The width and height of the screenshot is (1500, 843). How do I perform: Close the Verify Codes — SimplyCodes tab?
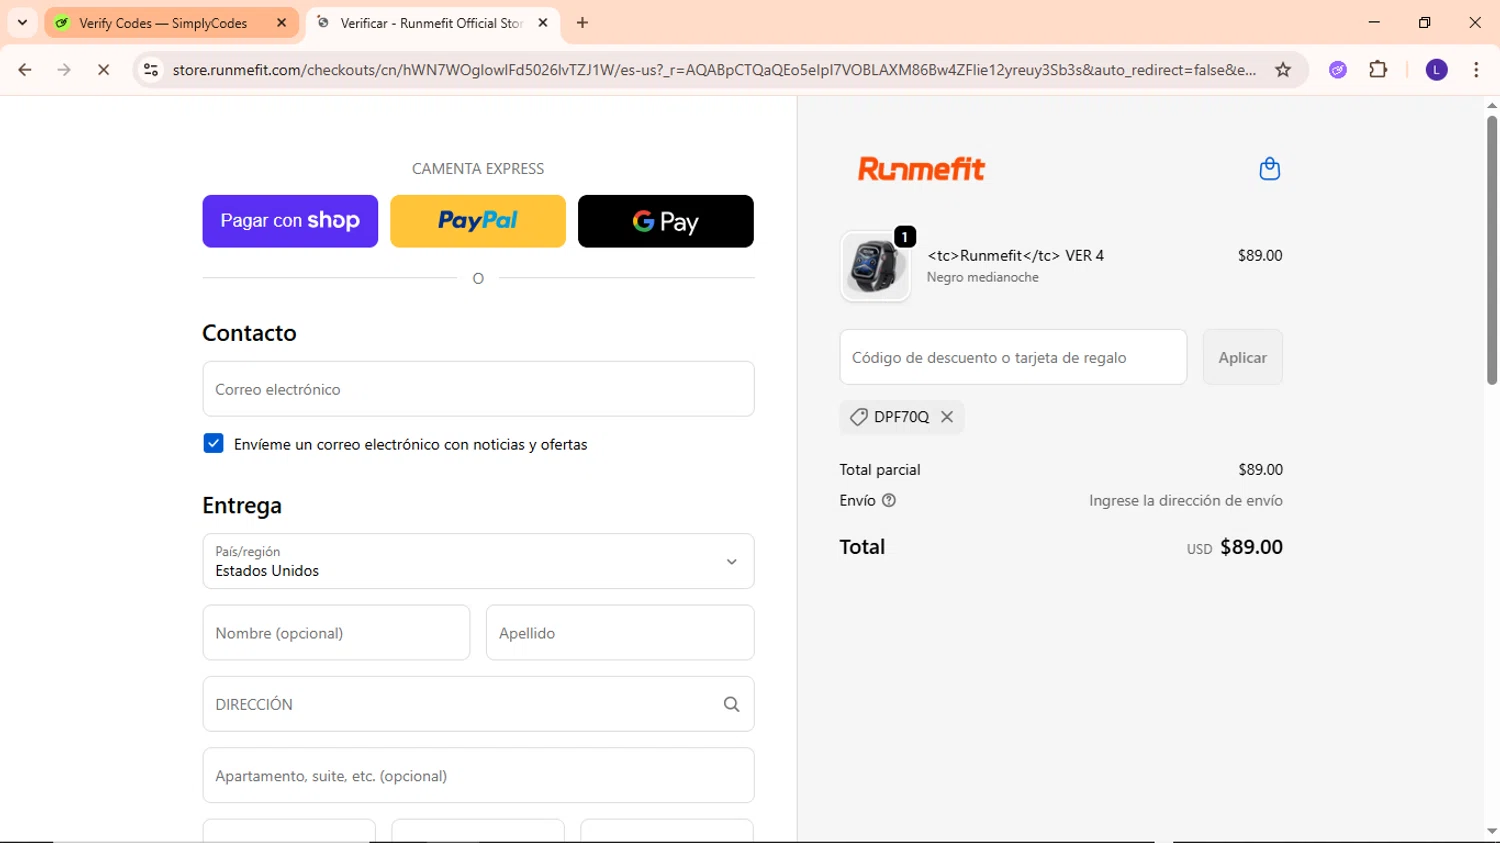281,23
